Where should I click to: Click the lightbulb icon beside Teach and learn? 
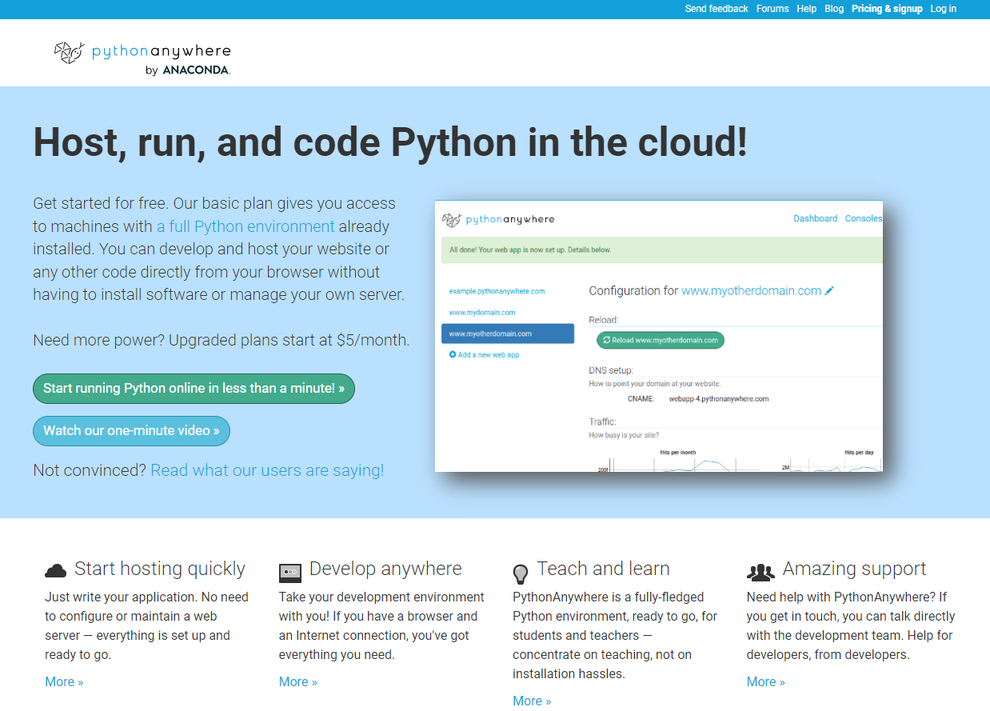tap(521, 573)
